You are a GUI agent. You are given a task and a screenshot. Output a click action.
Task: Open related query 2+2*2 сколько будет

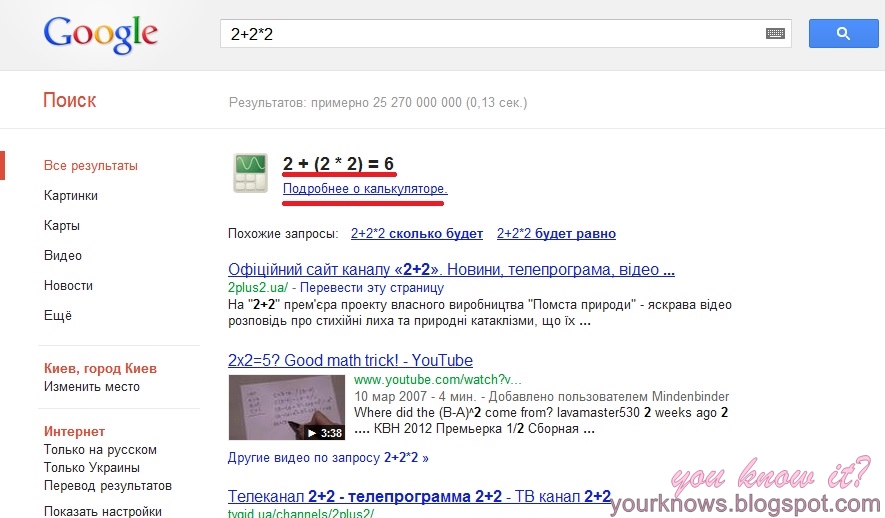(417, 234)
